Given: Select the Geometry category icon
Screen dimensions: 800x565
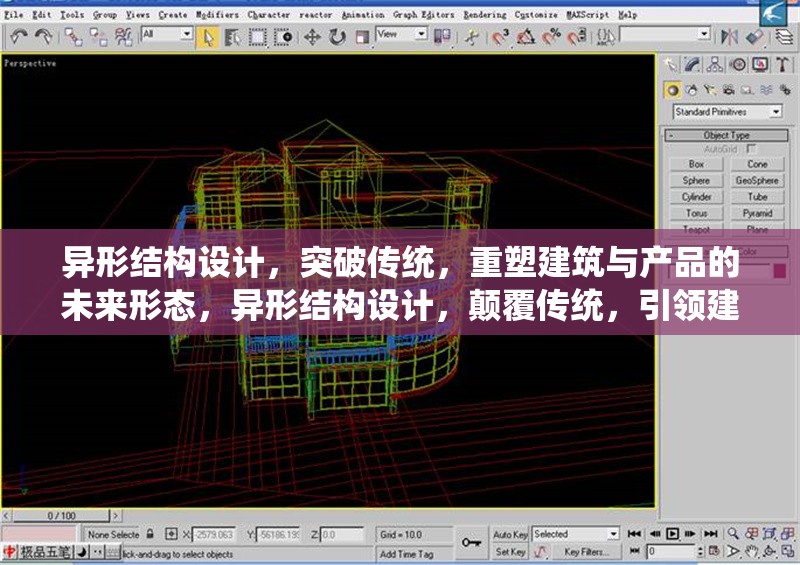Looking at the screenshot, I should [x=672, y=90].
